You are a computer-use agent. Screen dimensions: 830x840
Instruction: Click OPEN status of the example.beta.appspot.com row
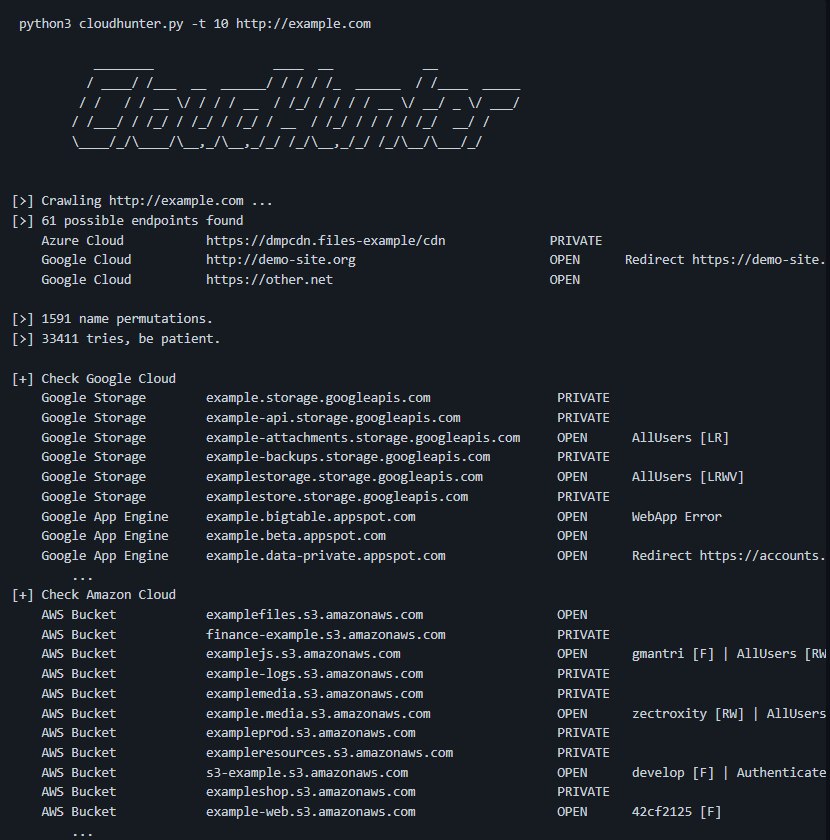pos(572,536)
